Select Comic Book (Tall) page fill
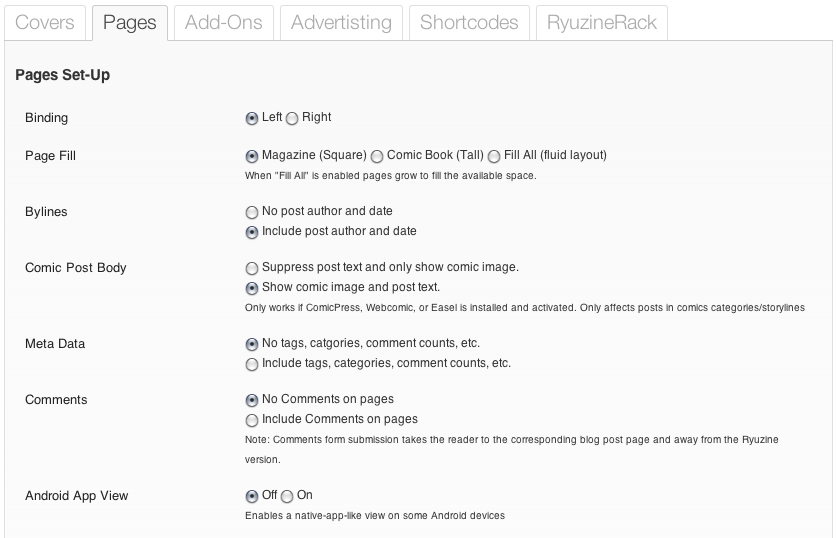837x538 pixels. pyautogui.click(x=377, y=156)
